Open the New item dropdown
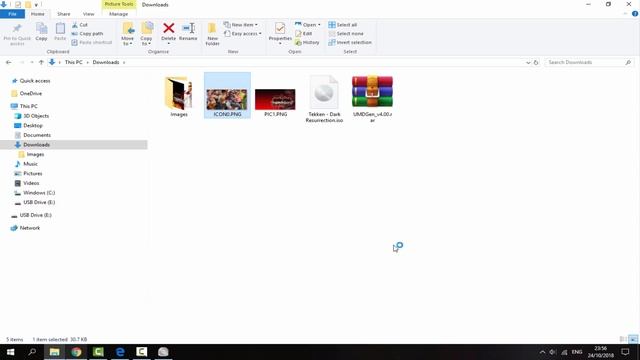 (241, 25)
